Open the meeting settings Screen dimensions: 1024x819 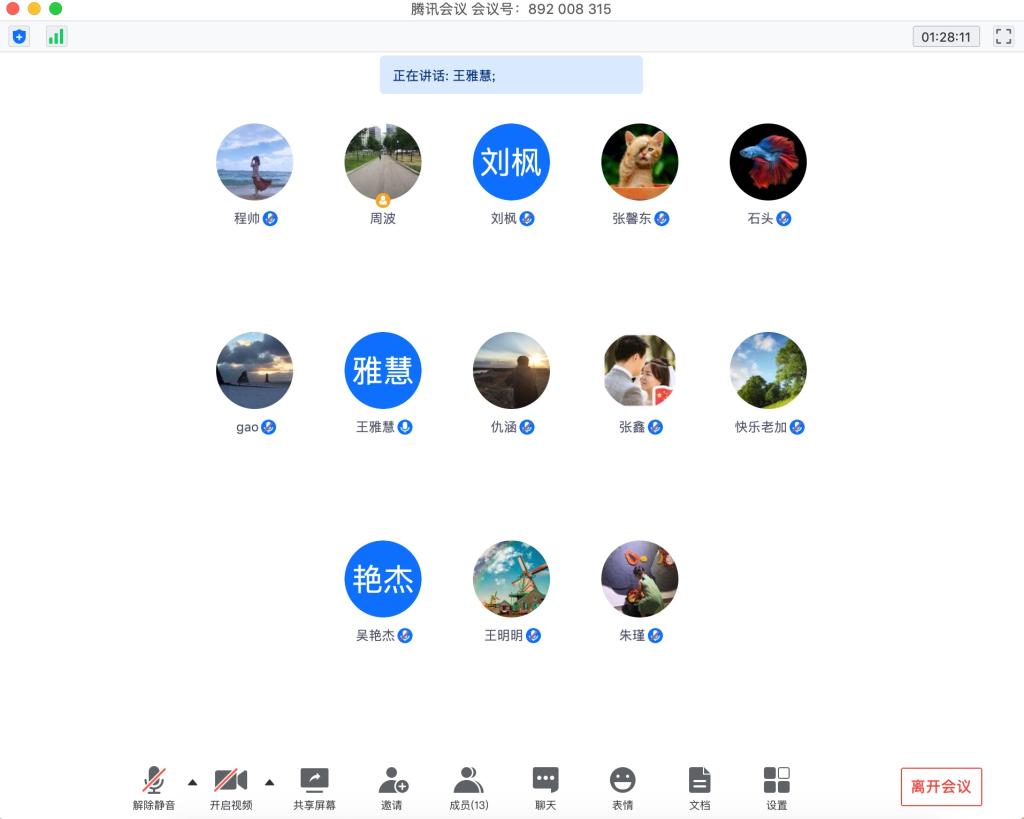[776, 787]
